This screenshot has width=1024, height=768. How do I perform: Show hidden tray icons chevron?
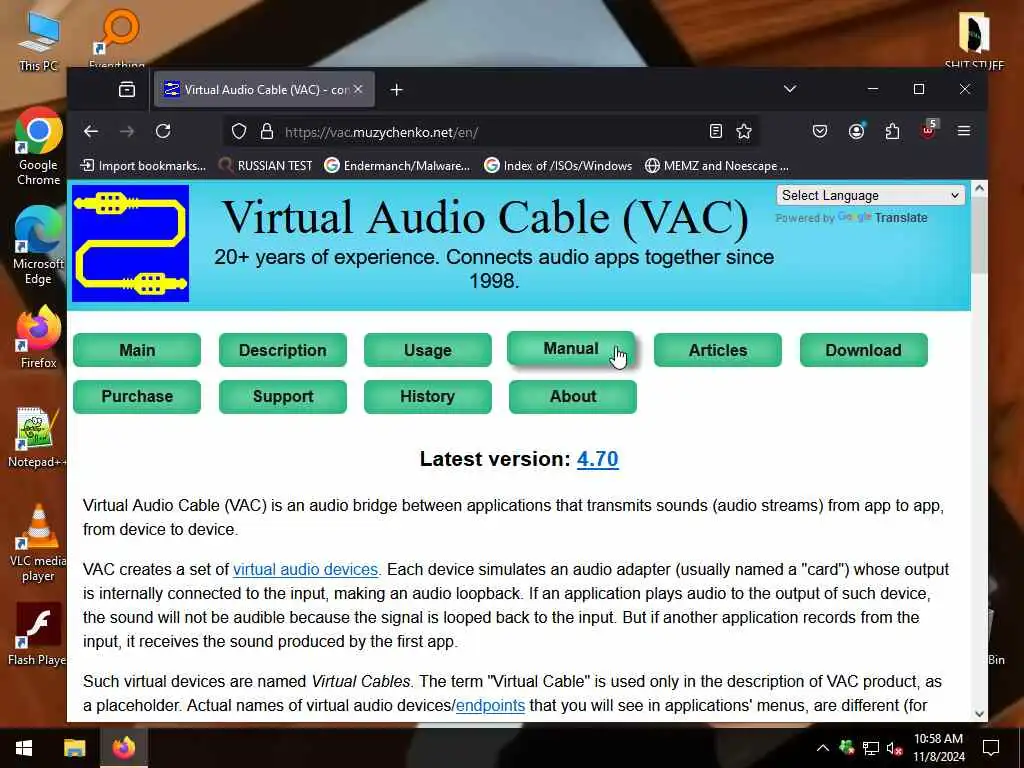point(823,748)
